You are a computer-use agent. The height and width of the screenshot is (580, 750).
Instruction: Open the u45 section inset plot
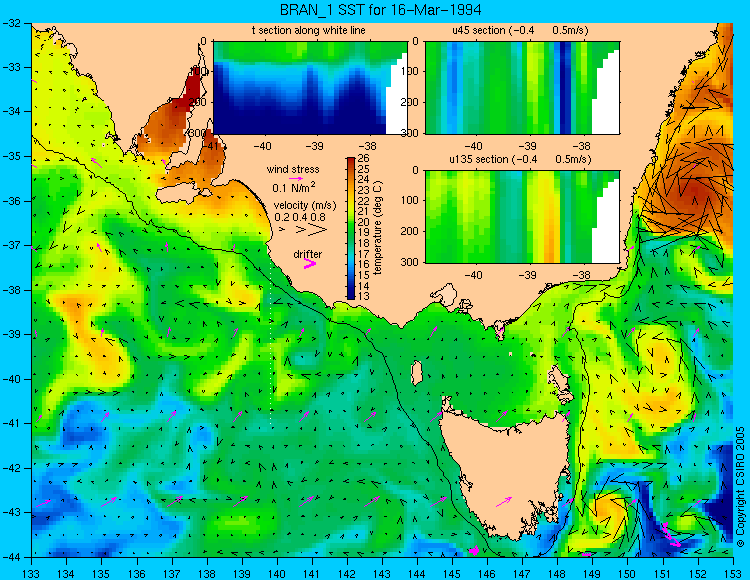tap(522, 88)
